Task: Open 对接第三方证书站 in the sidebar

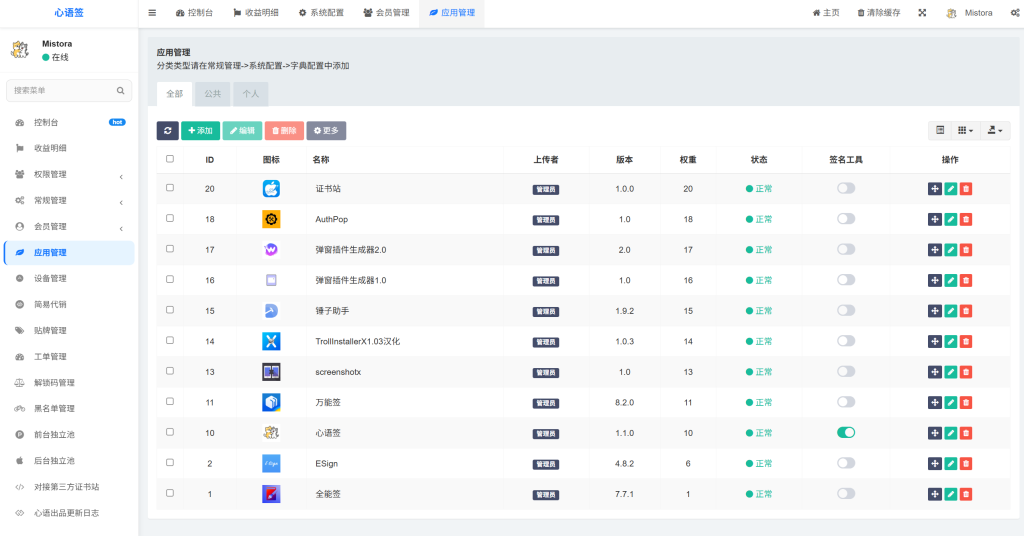Action: point(69,487)
